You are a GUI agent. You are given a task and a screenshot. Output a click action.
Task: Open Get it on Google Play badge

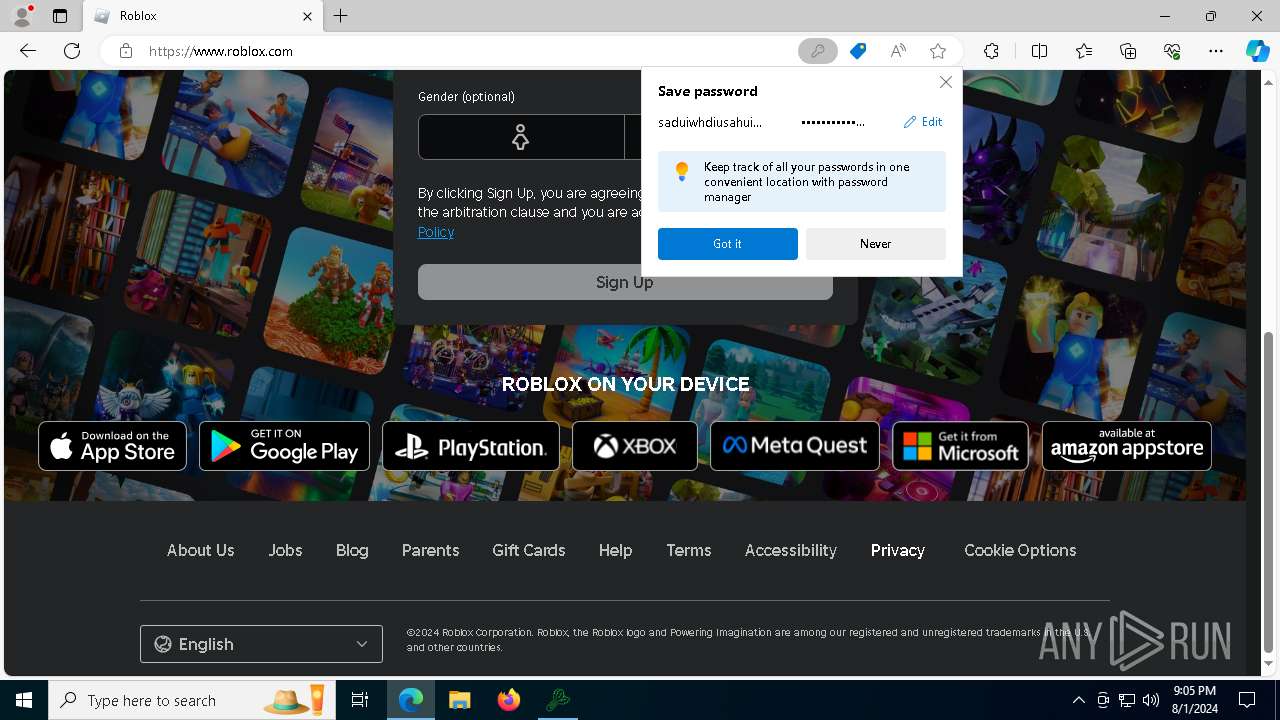[x=284, y=446]
